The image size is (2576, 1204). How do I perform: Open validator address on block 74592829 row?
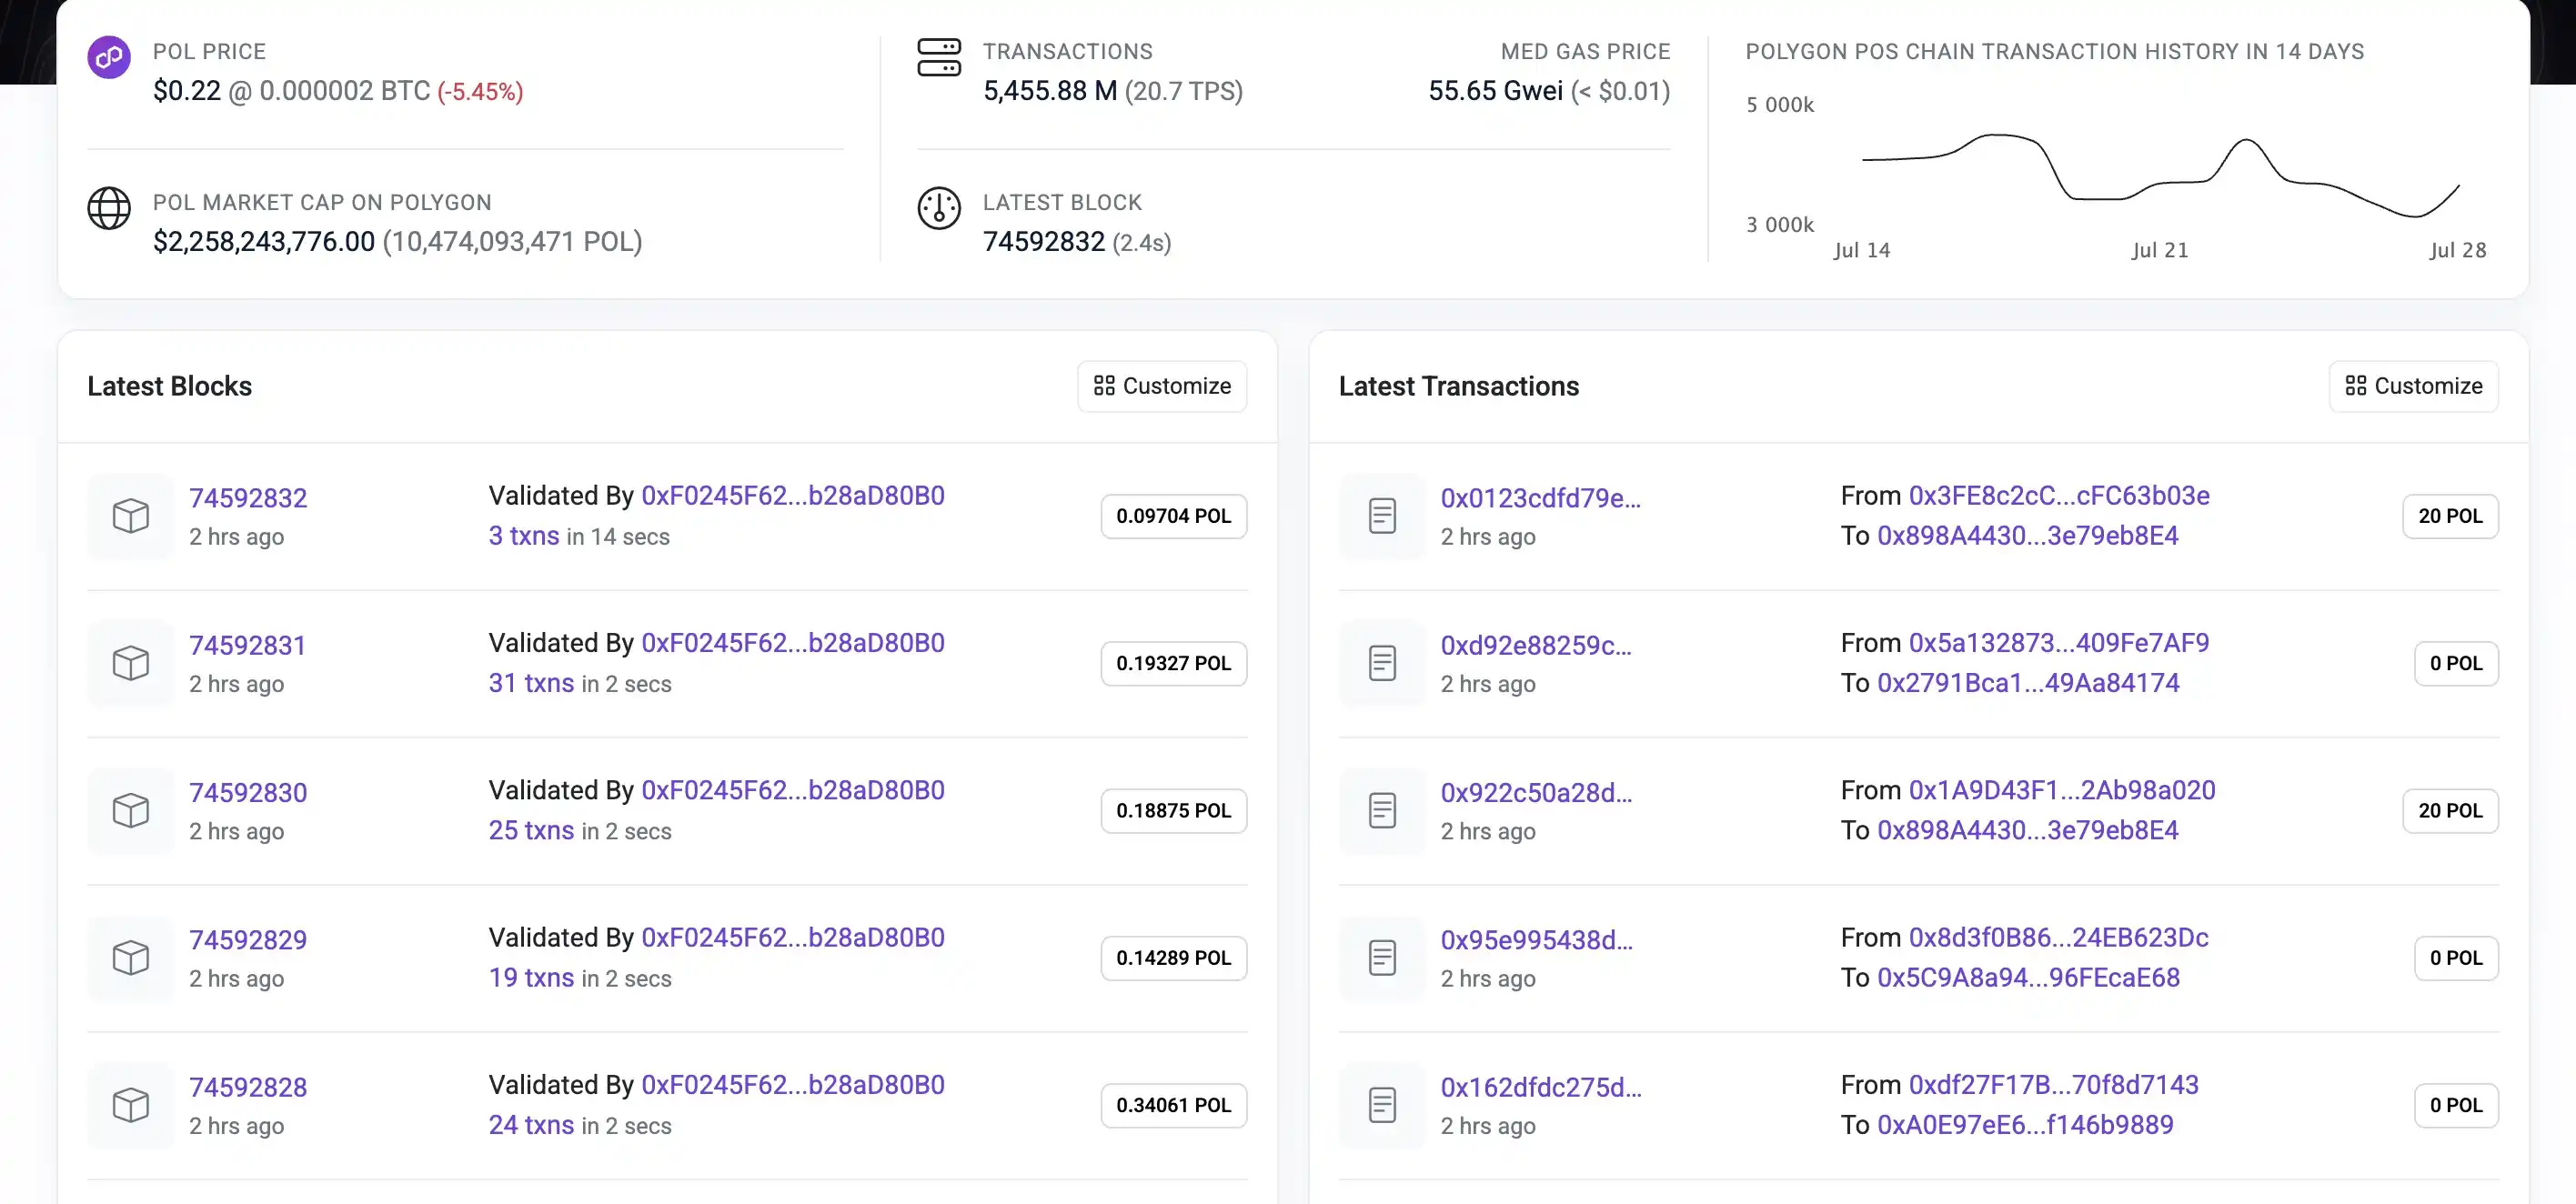tap(793, 937)
